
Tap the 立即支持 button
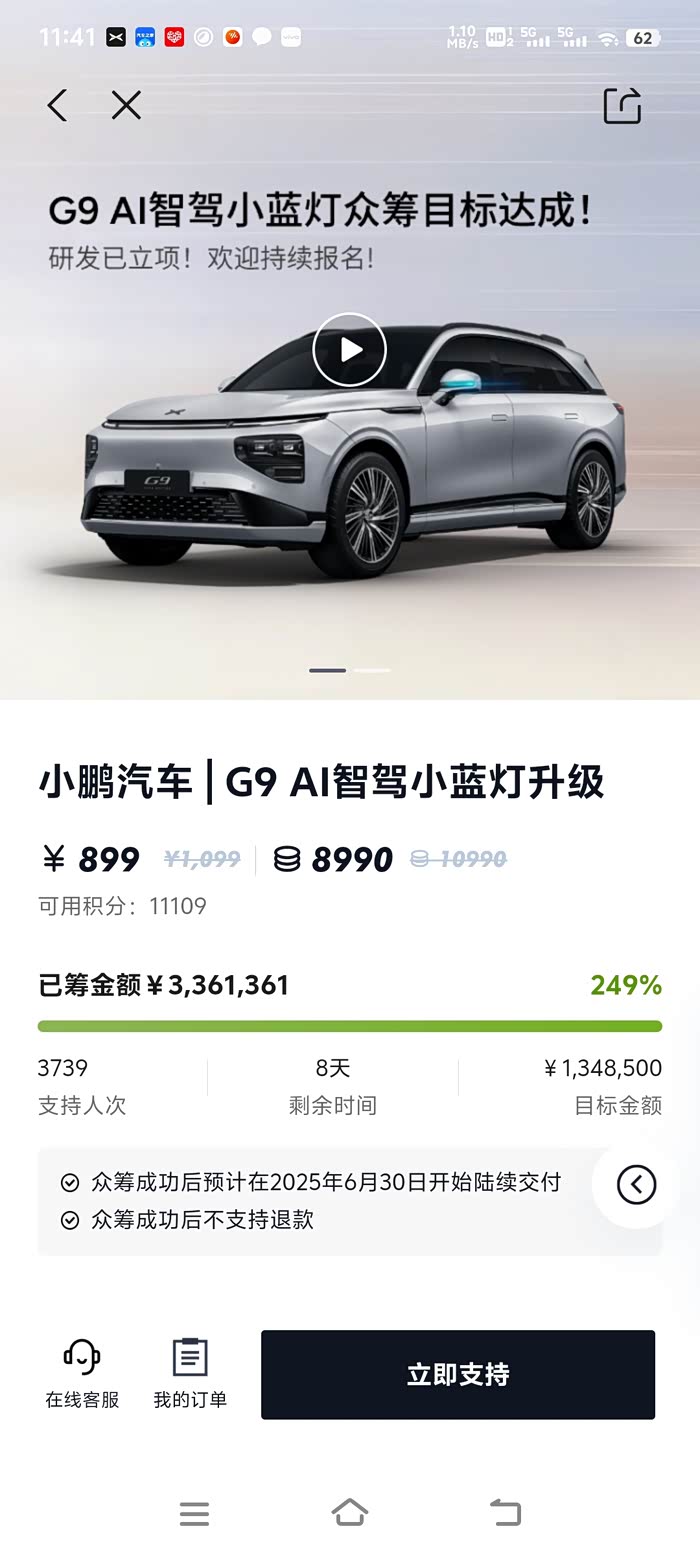point(458,1374)
